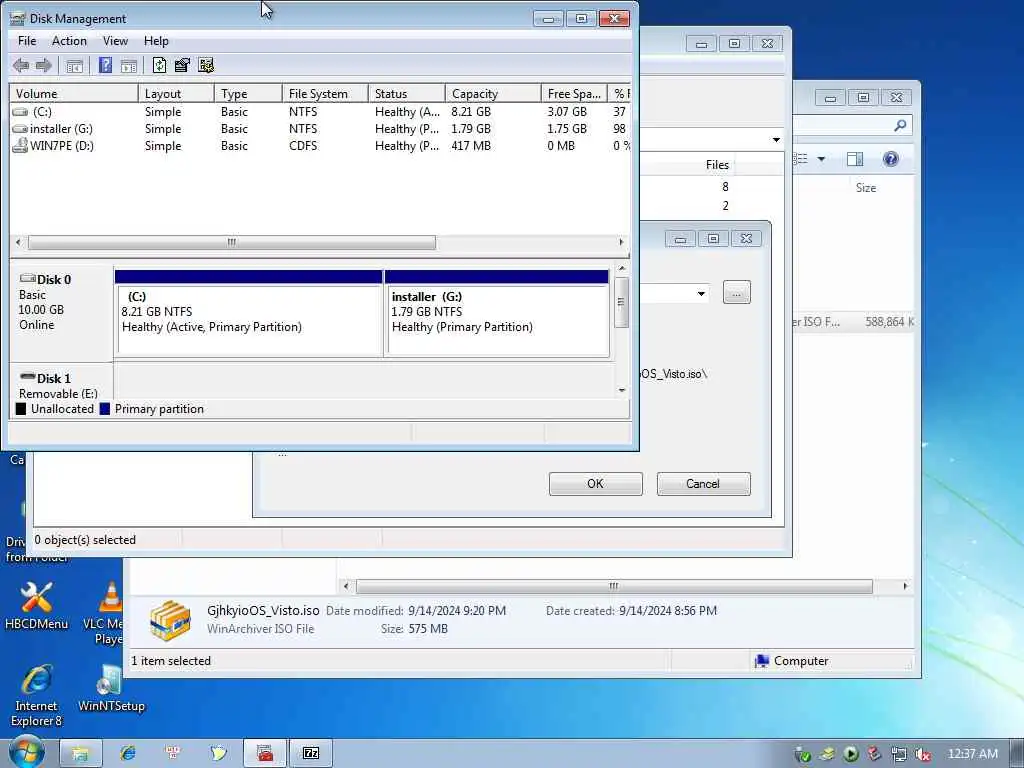This screenshot has width=1024, height=768.
Task: Click the muted volume tray icon
Action: 923,754
